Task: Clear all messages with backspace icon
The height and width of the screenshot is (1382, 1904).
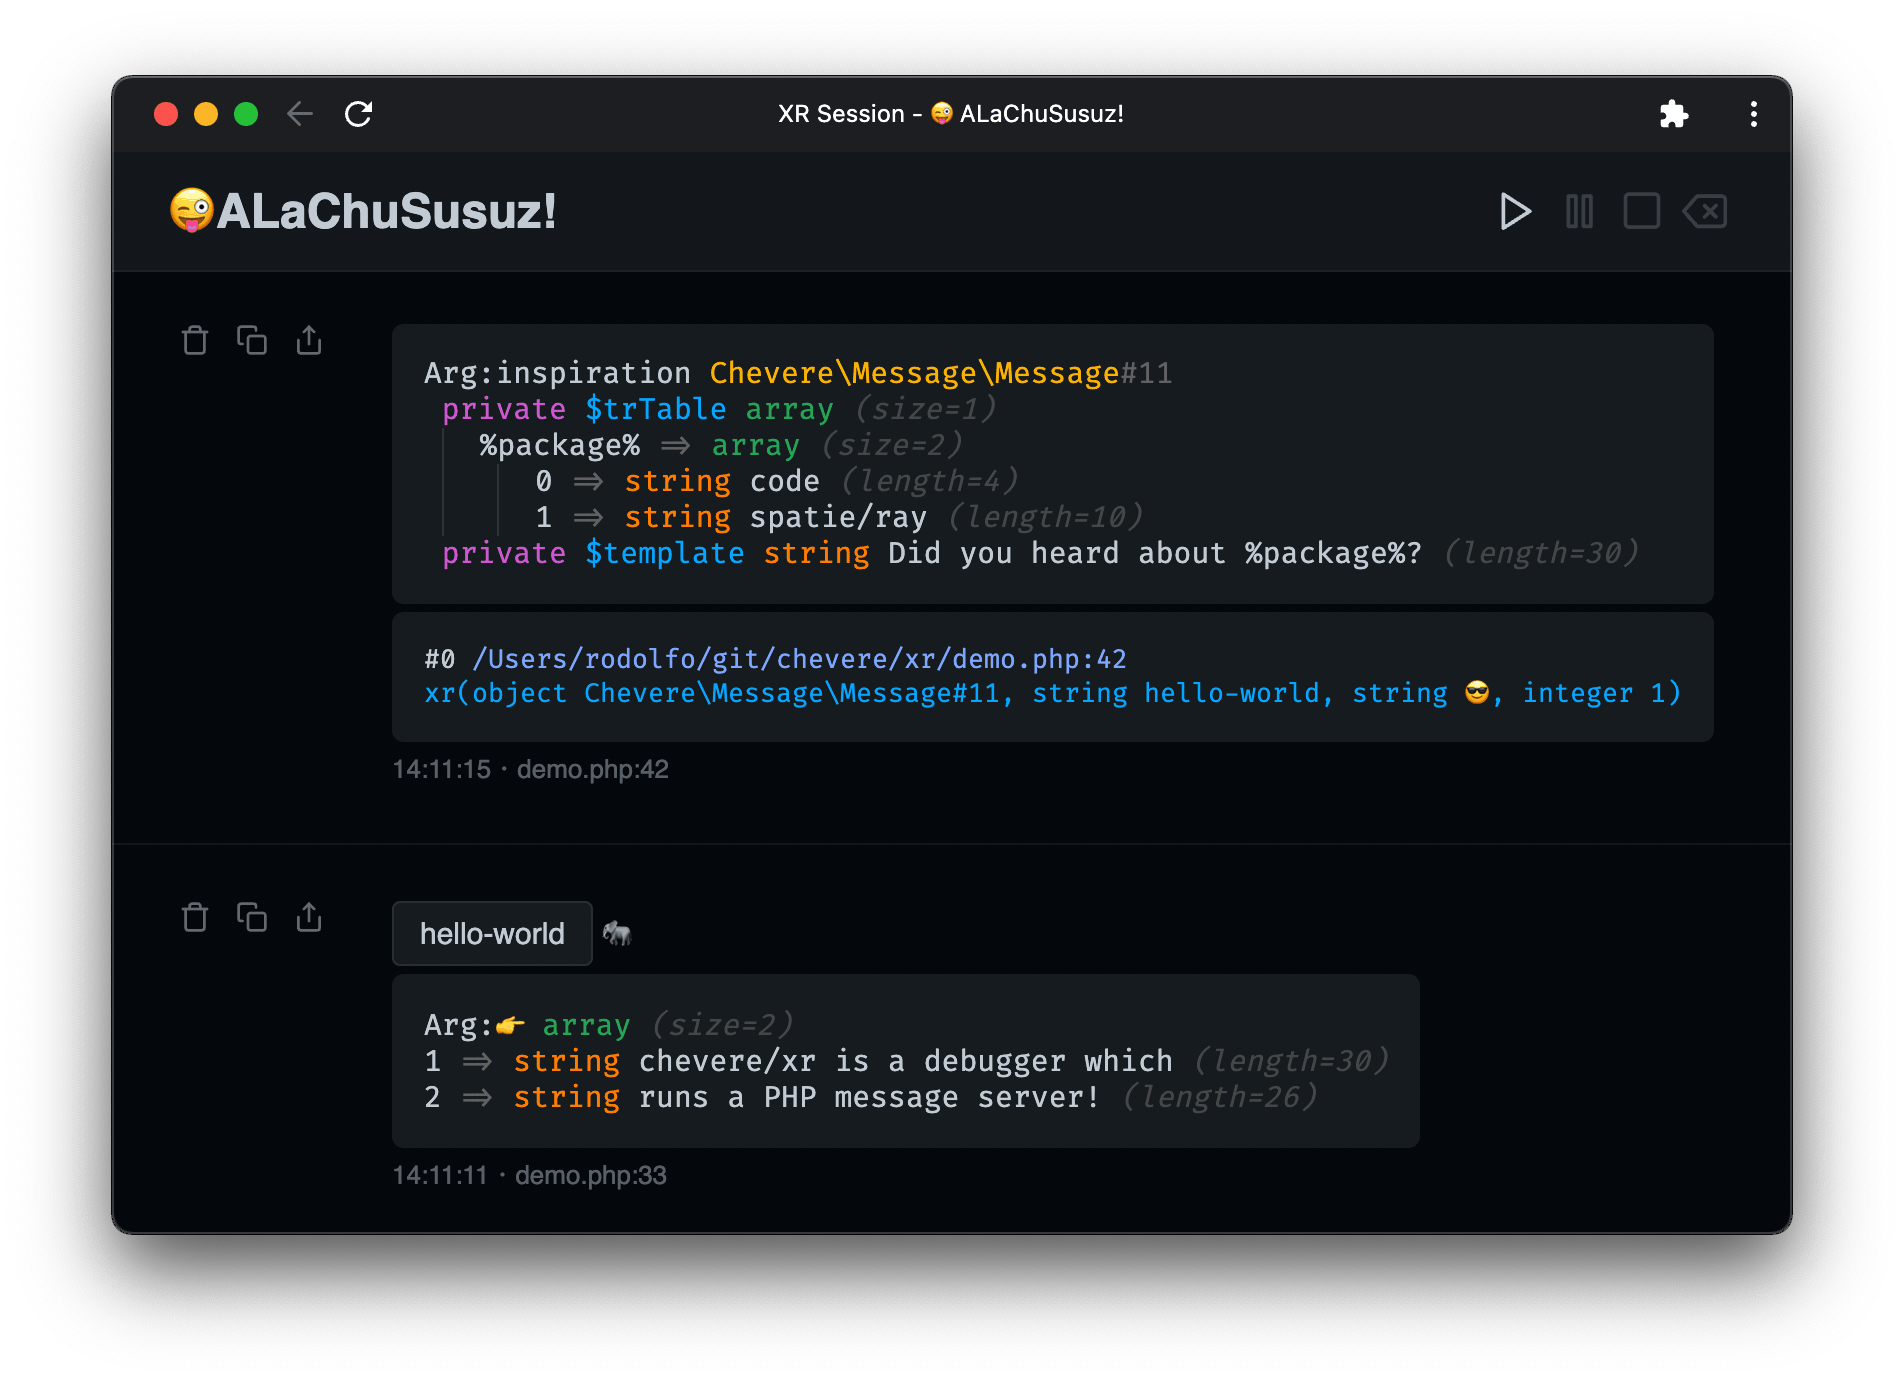Action: click(1705, 211)
